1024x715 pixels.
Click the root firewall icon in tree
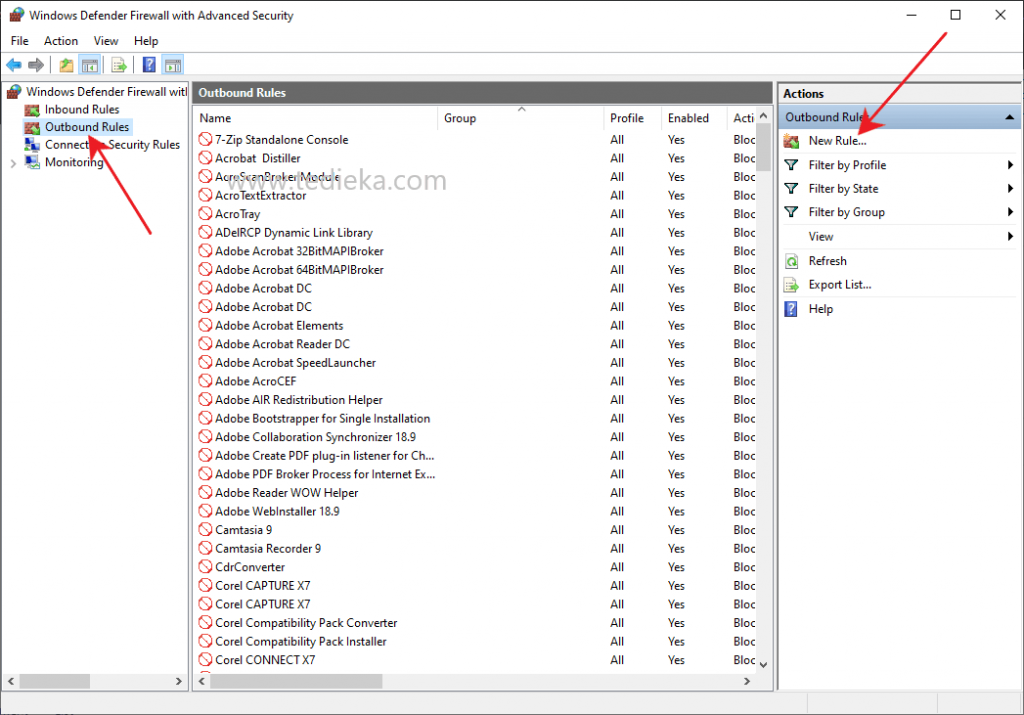click(x=14, y=91)
